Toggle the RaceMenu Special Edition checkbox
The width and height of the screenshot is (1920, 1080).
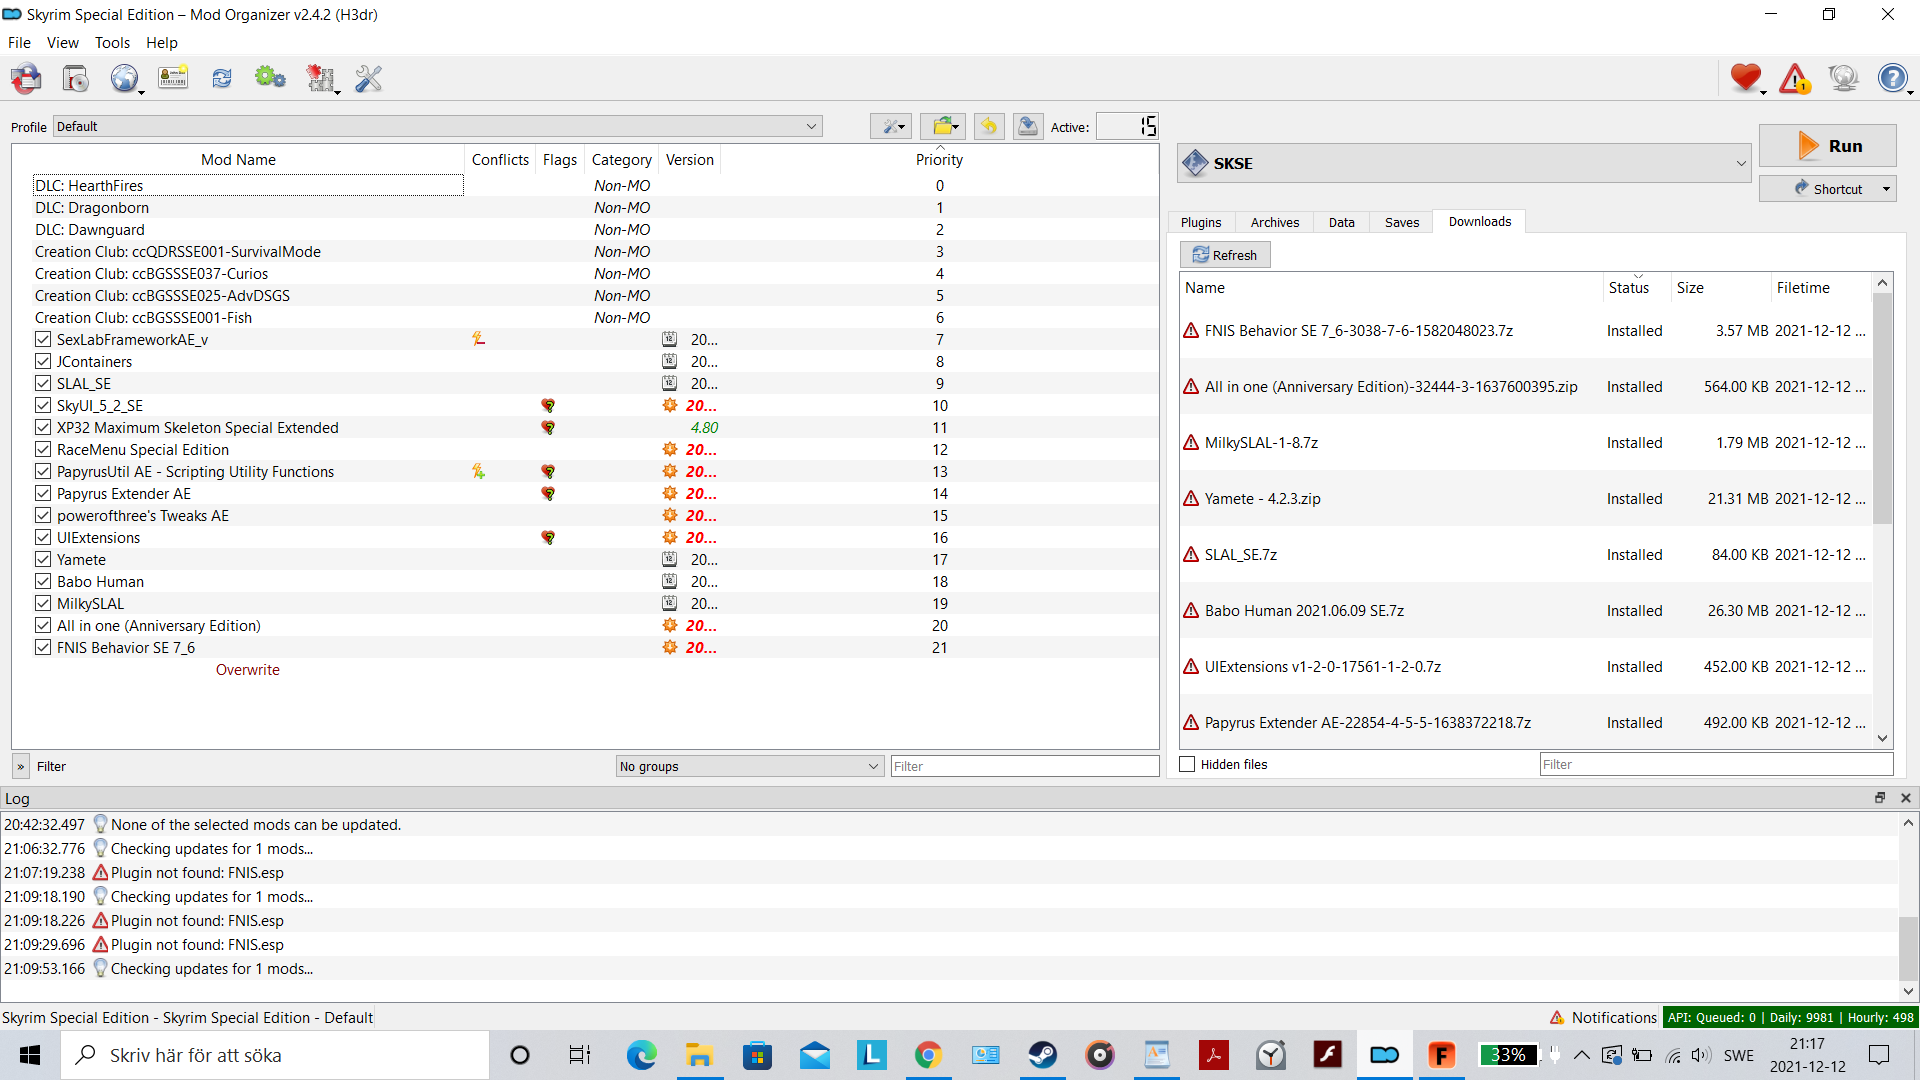(43, 449)
